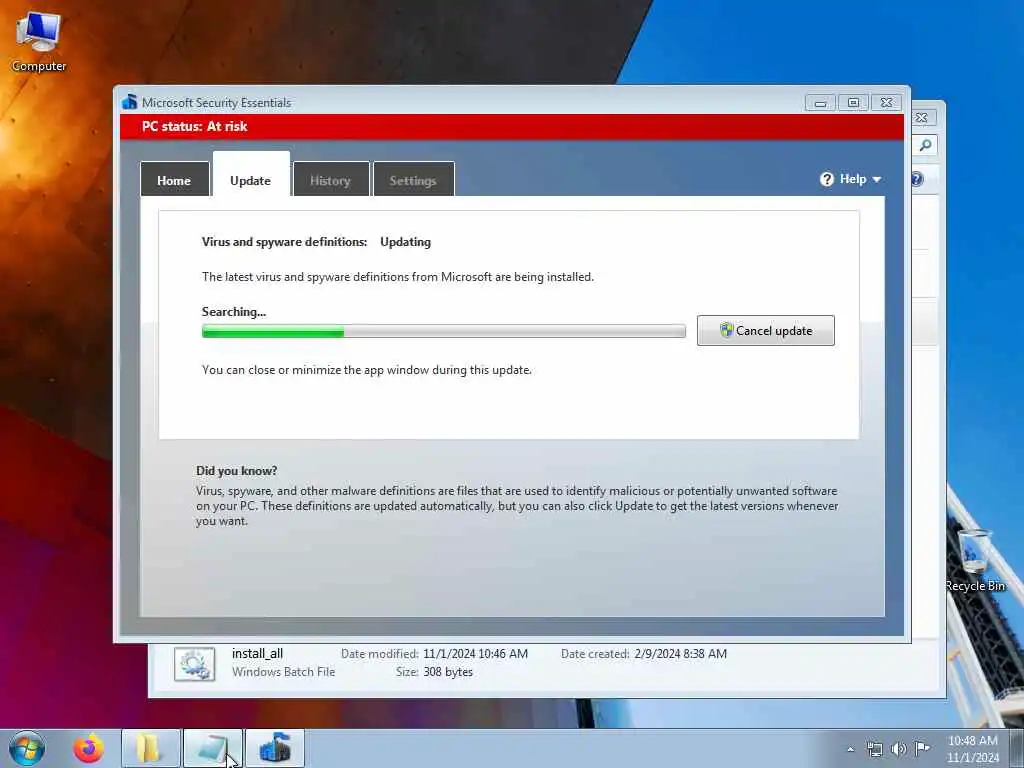Open the Computer desktop icon
Image resolution: width=1024 pixels, height=768 pixels.
coord(39,40)
